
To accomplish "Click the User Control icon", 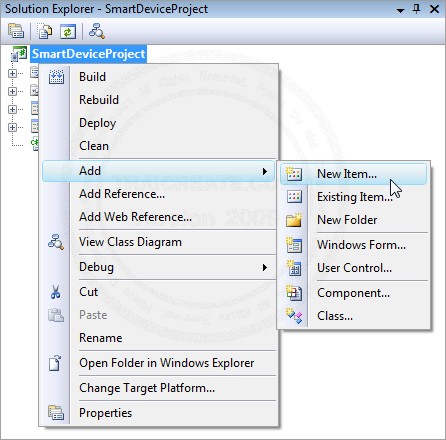I will point(294,268).
